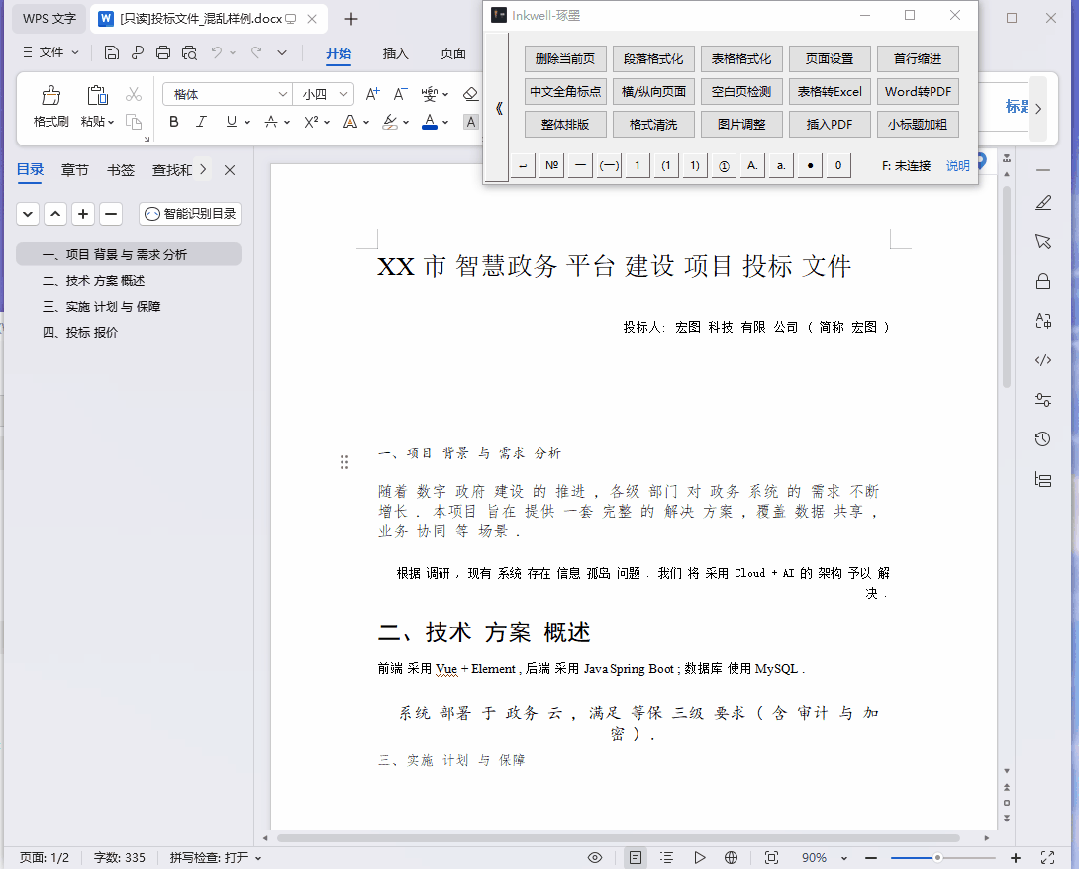The width and height of the screenshot is (1079, 869).
Task: Click the Format Painter (格式刷) icon
Action: (51, 96)
